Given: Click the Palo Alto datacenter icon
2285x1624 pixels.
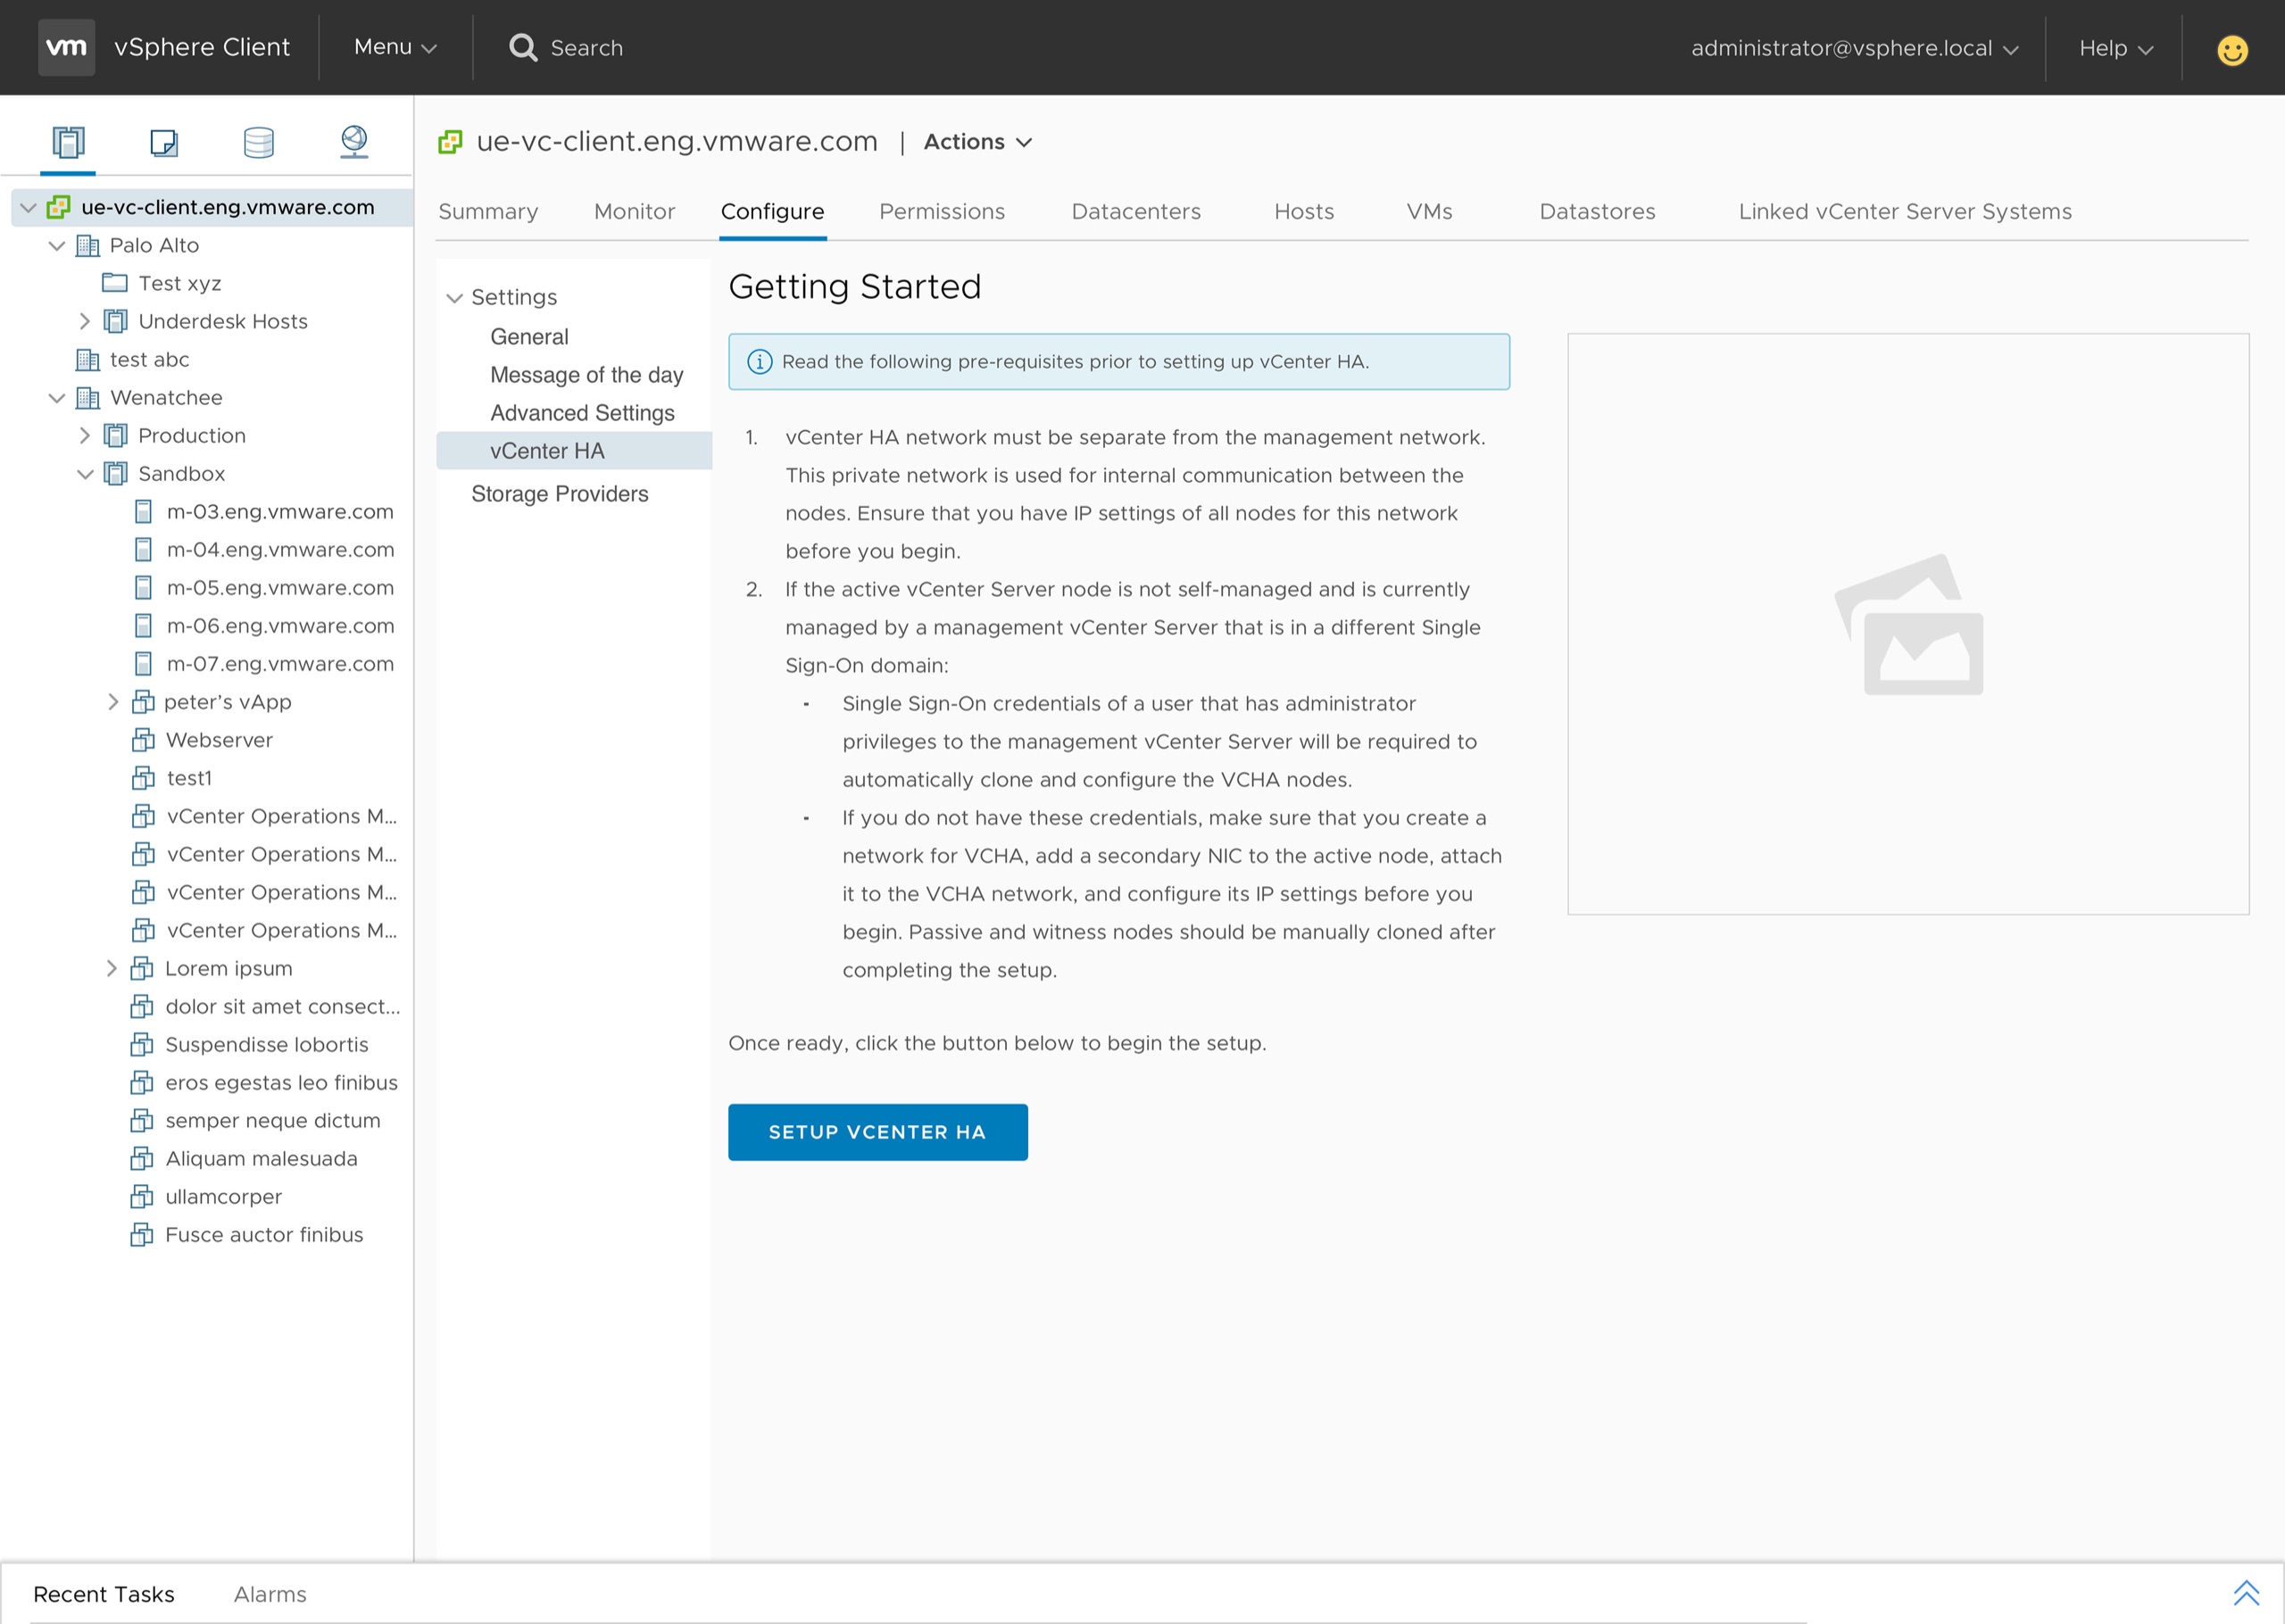Looking at the screenshot, I should pos(88,245).
